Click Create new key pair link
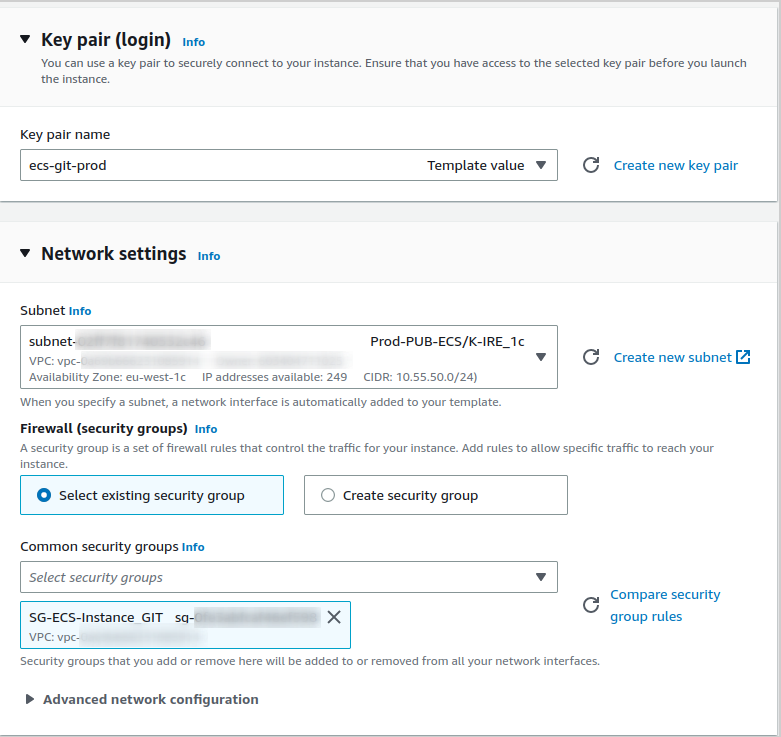 675,165
